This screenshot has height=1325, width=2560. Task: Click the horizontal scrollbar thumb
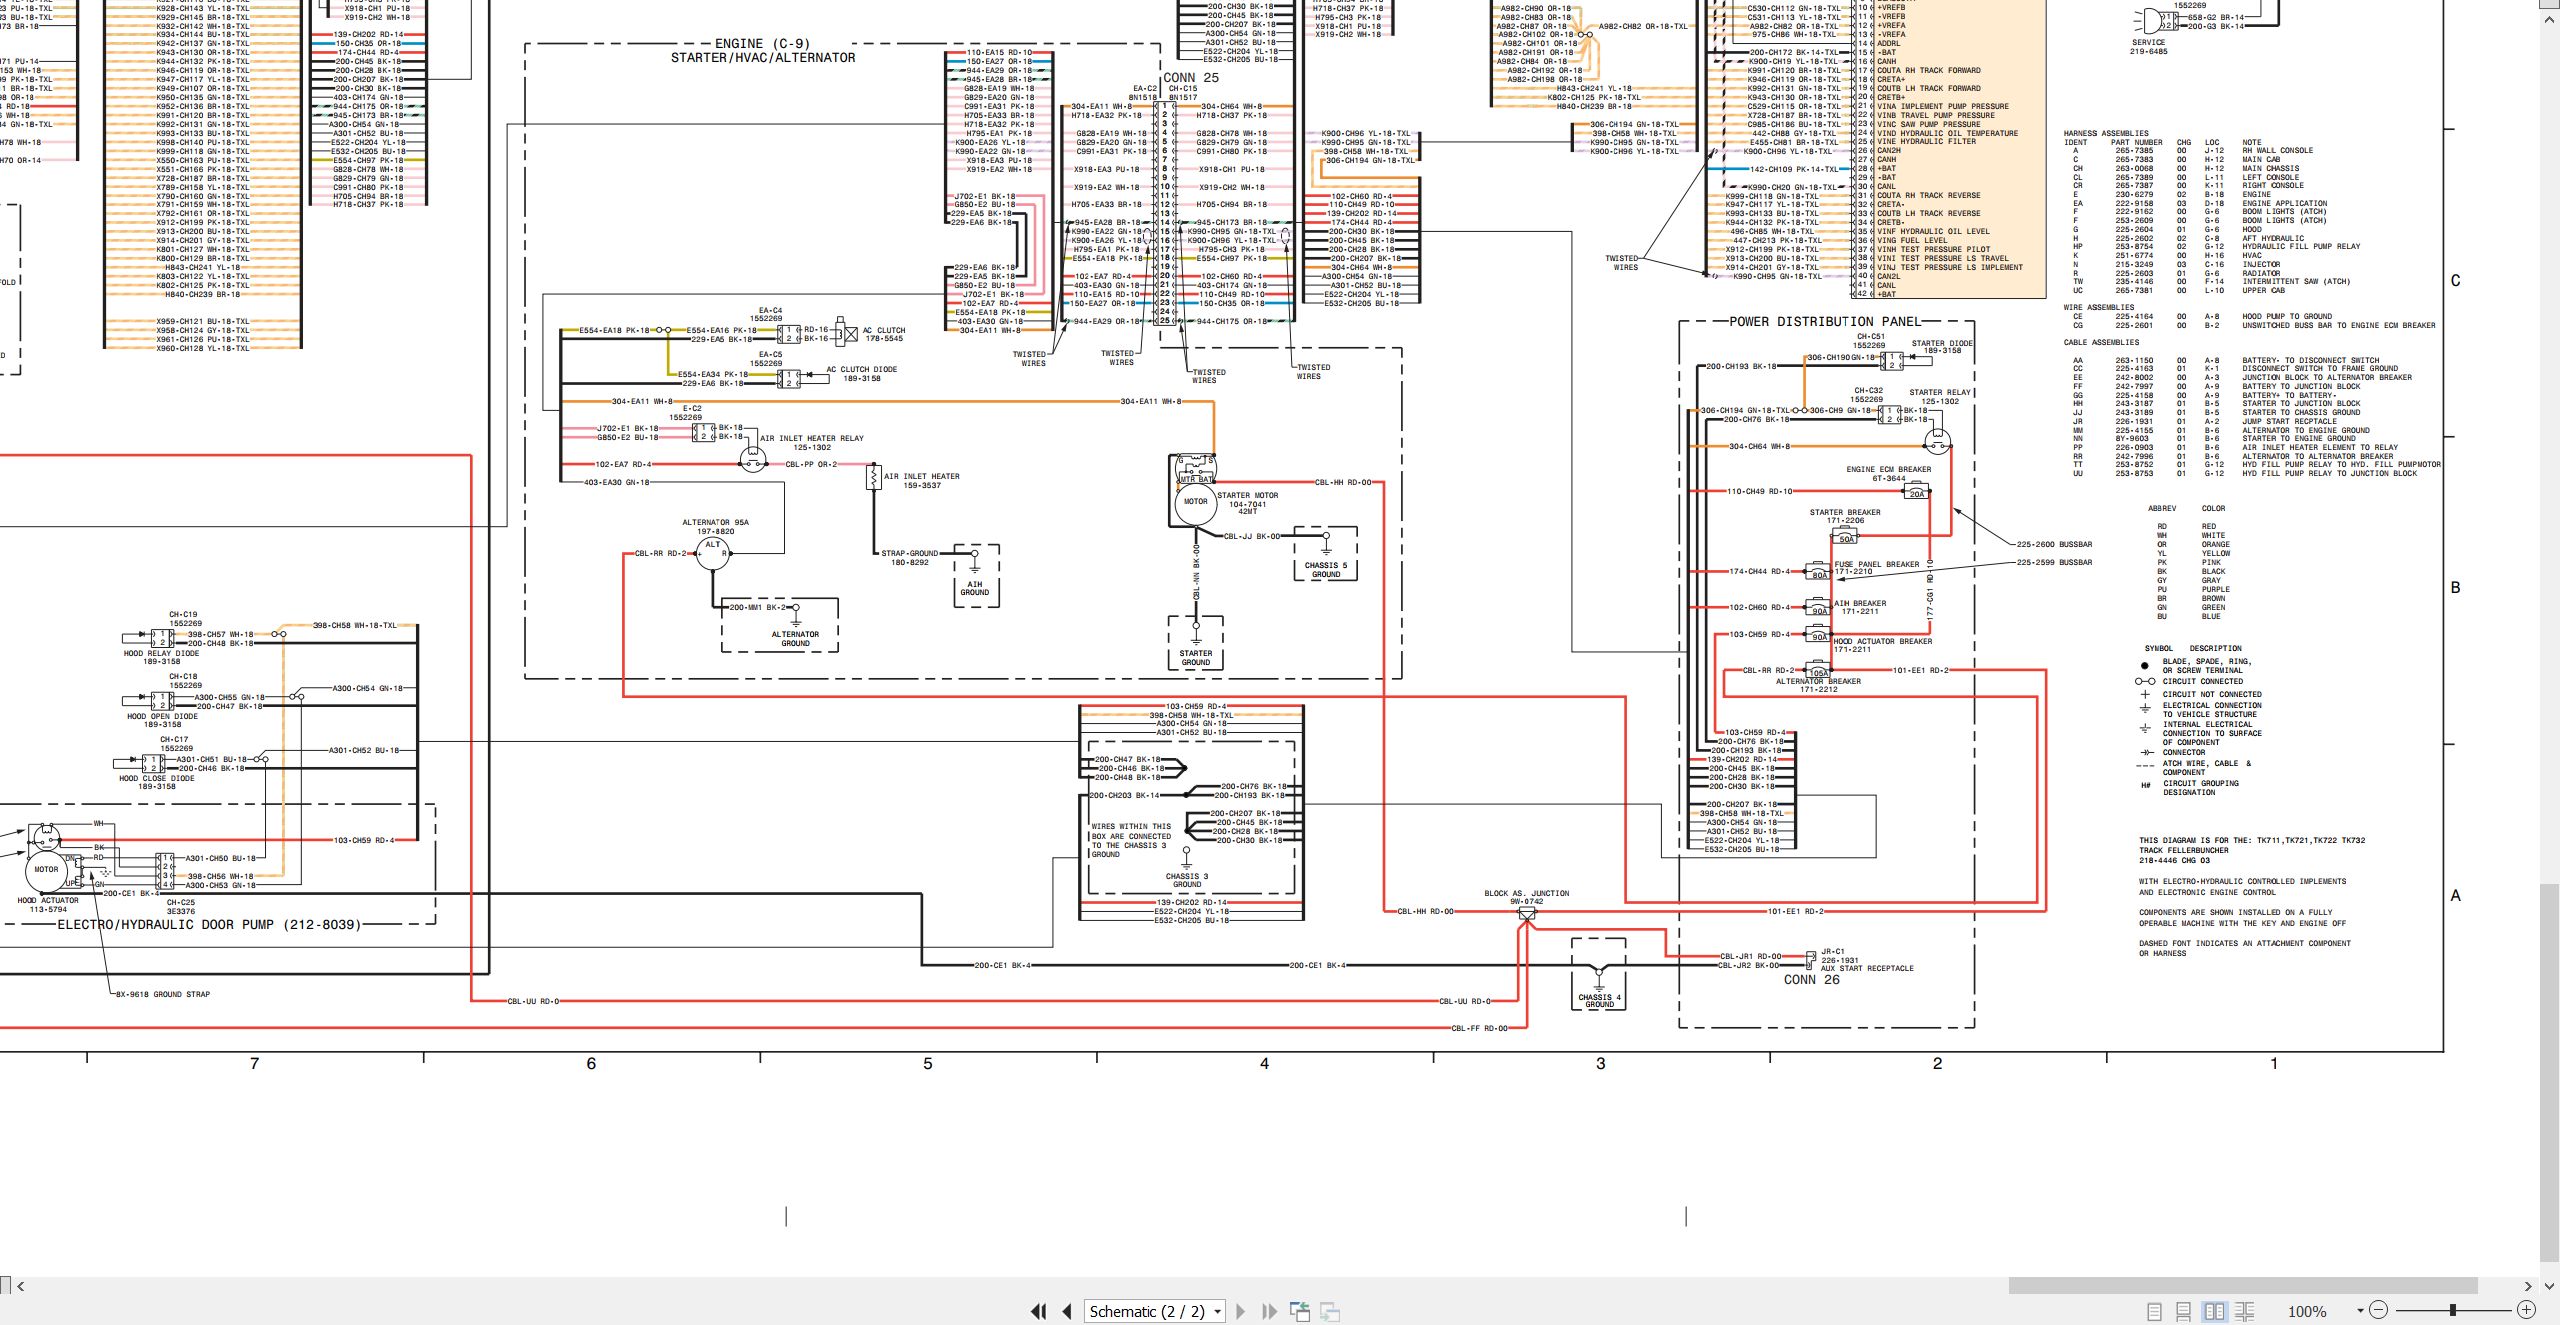[x=2242, y=1286]
